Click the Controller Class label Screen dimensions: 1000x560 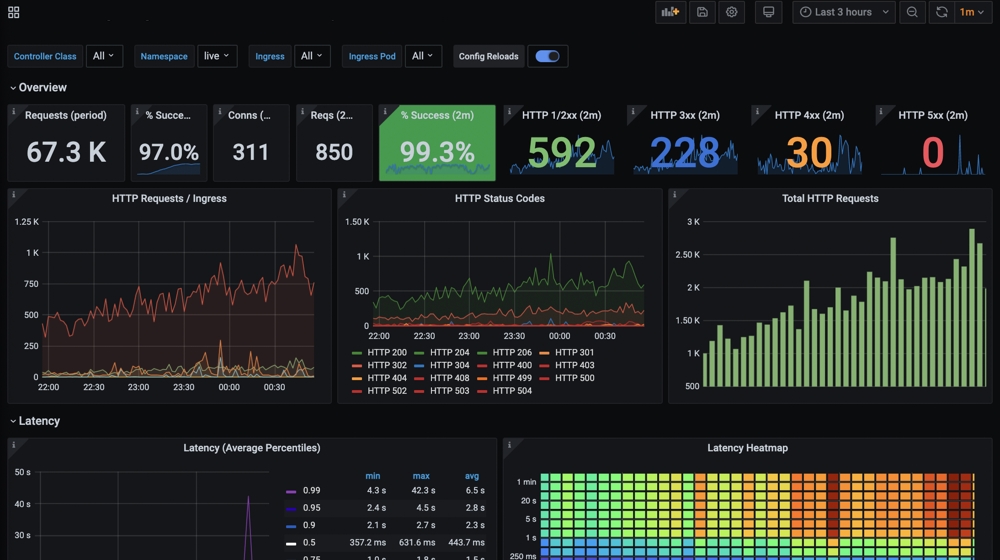[x=45, y=56]
